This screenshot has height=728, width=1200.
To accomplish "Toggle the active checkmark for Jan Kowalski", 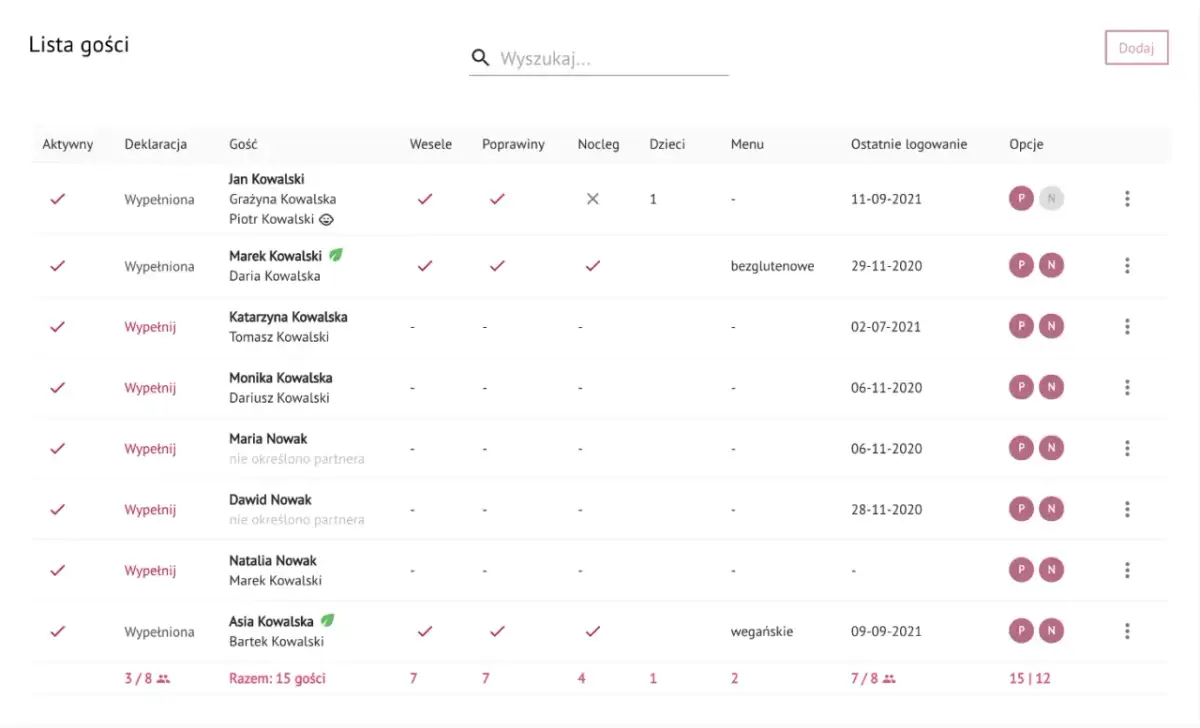I will point(57,199).
